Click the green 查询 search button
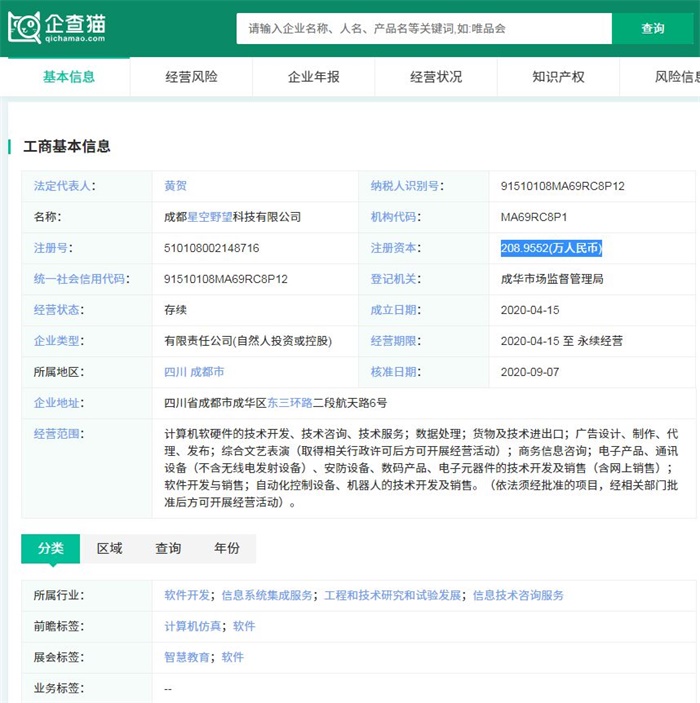 click(652, 29)
